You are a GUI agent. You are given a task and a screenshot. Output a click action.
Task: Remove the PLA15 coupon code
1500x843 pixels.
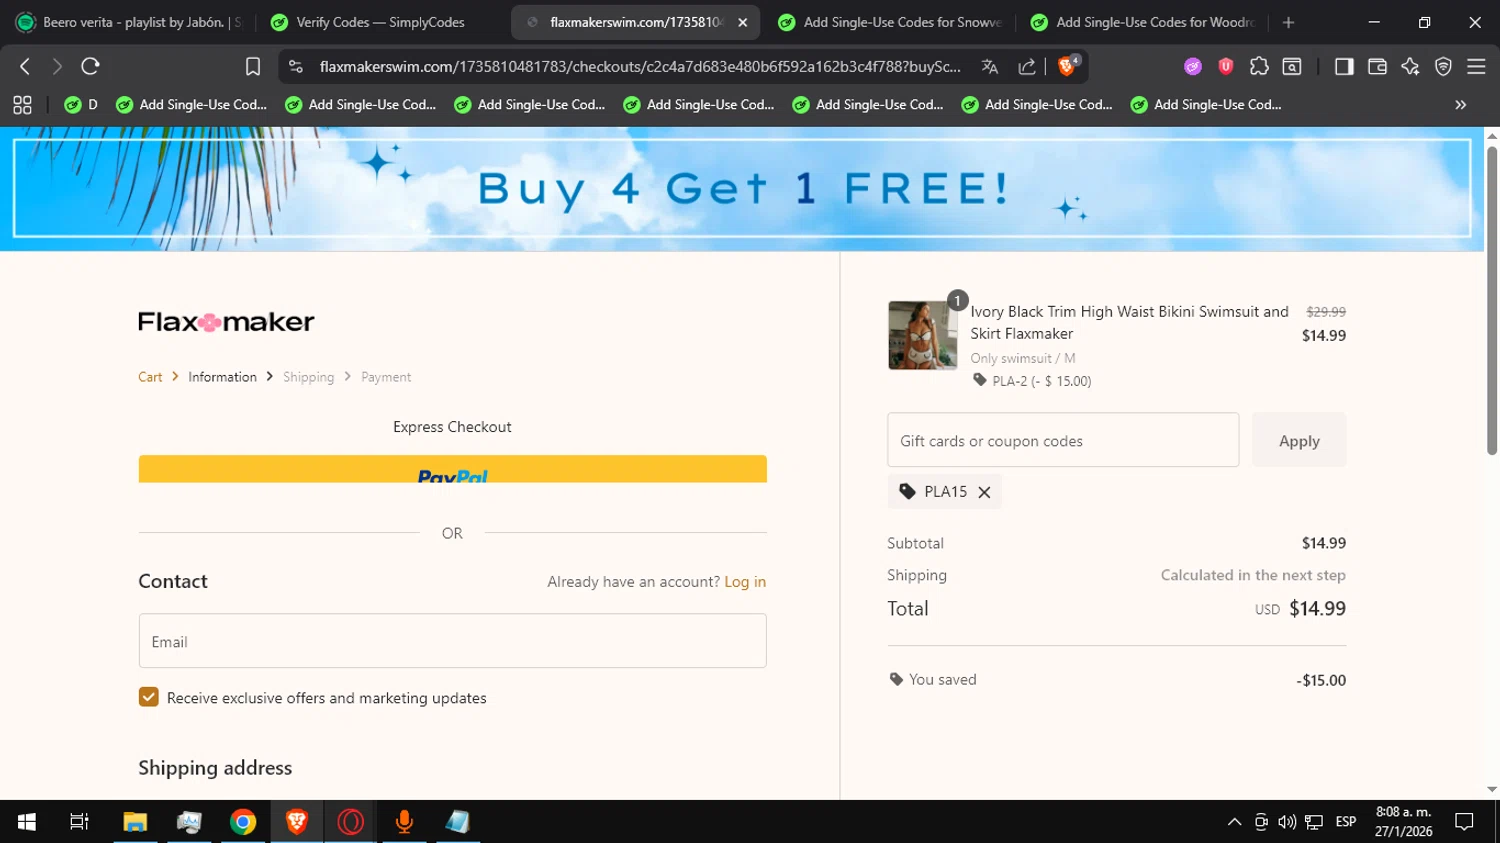[x=984, y=492]
